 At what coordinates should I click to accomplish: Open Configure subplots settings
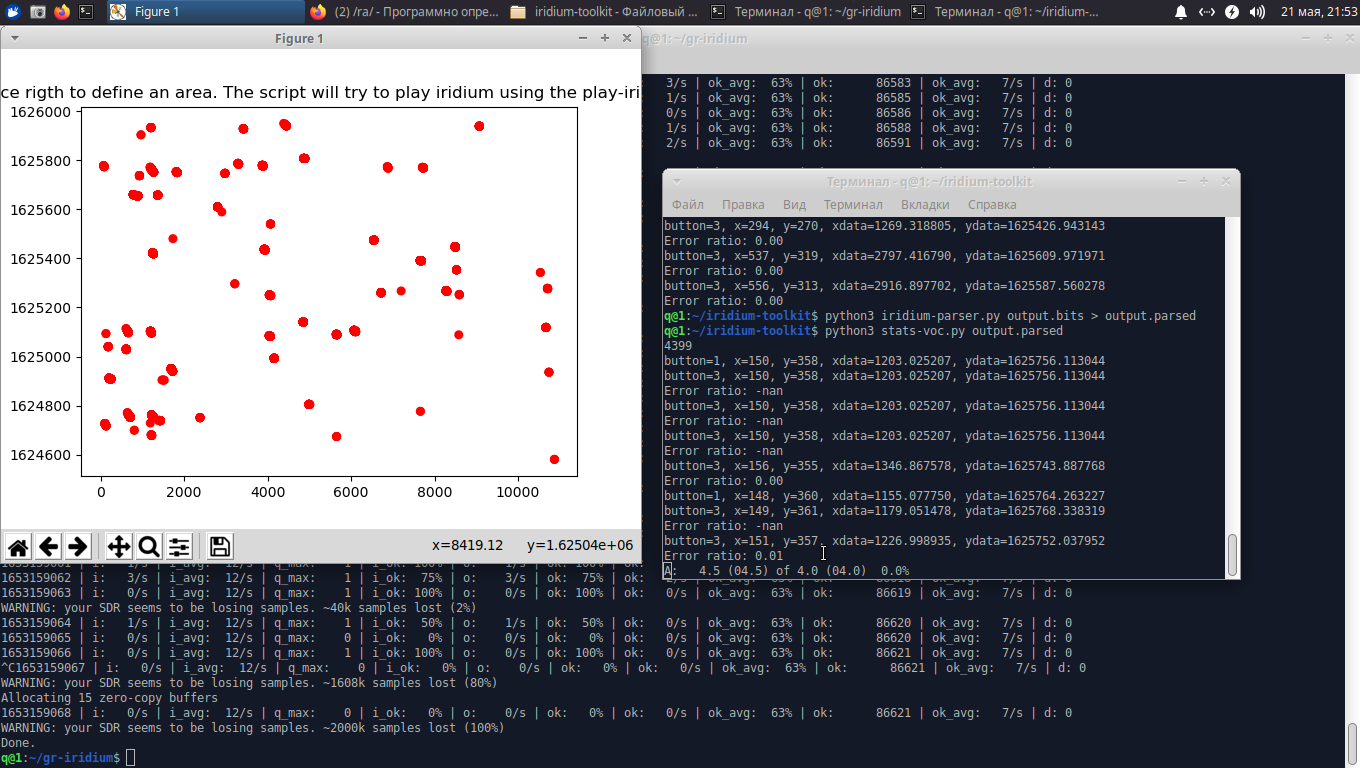coord(179,546)
